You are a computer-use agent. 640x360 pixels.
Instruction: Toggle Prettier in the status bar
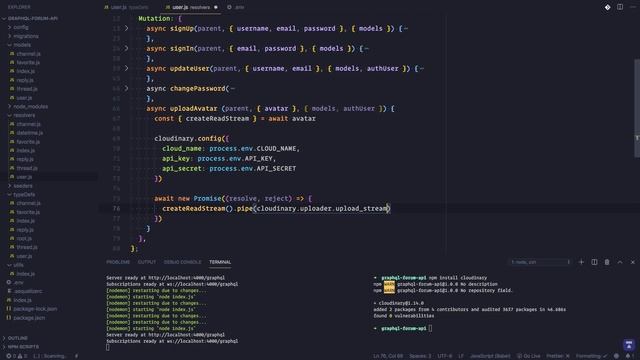[x=558, y=356]
